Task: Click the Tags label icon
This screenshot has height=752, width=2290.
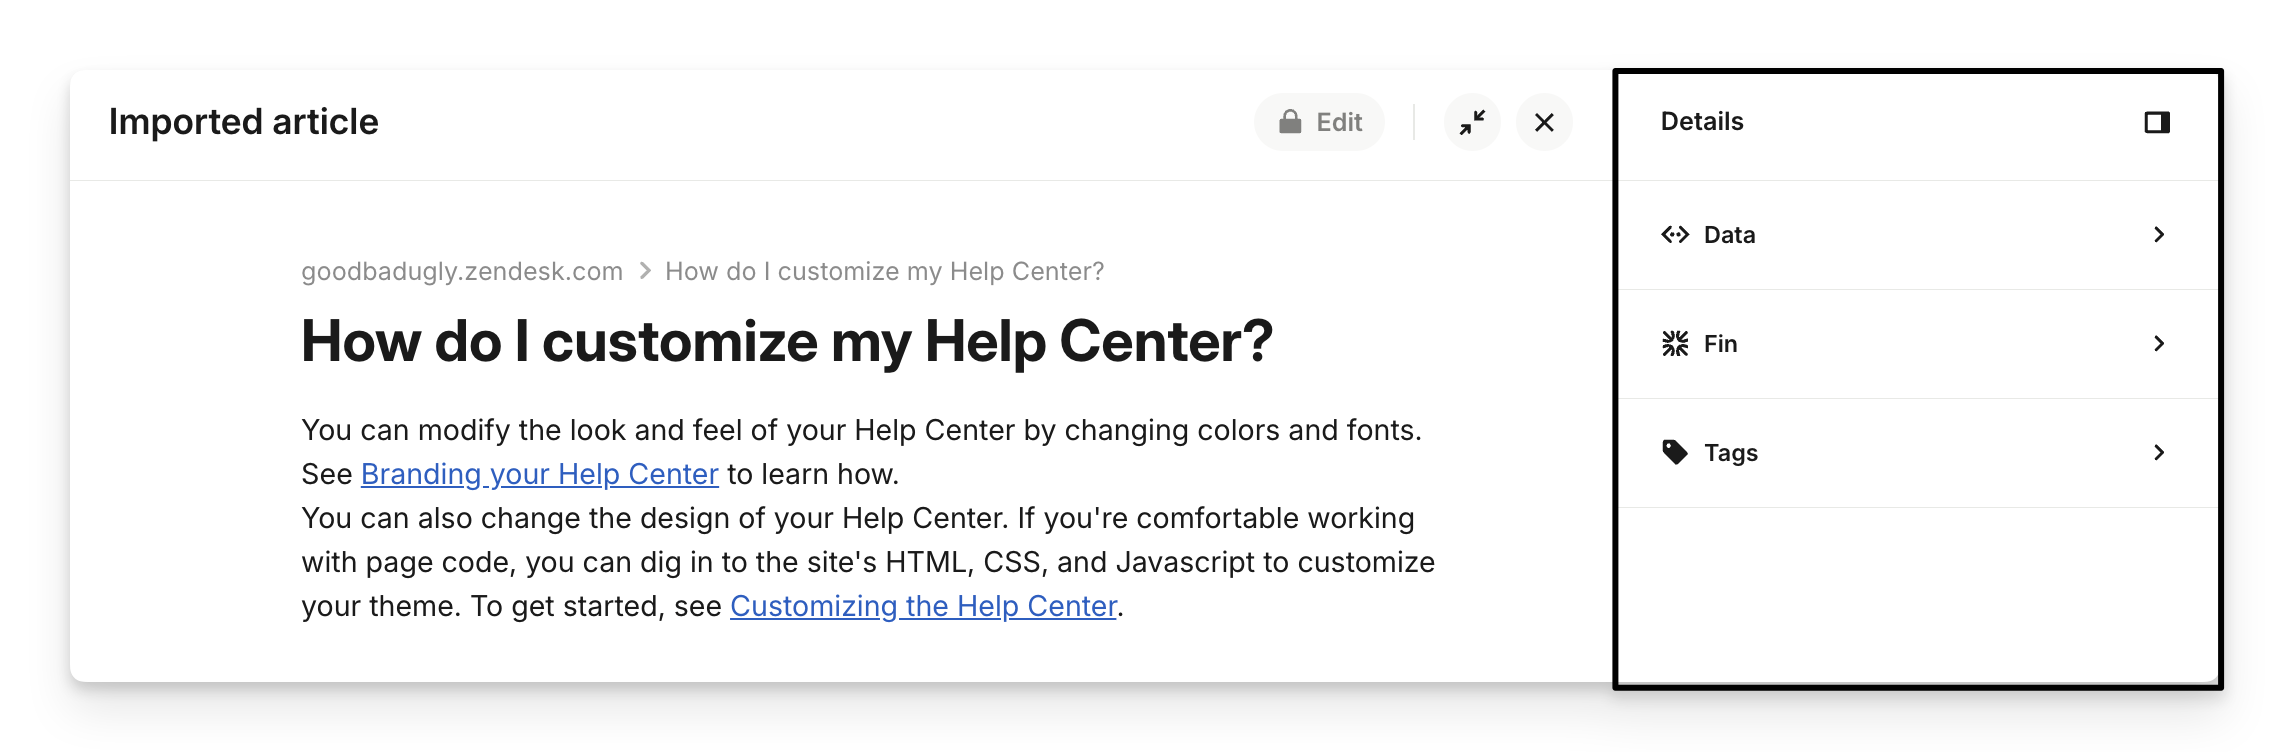Action: (x=1675, y=453)
